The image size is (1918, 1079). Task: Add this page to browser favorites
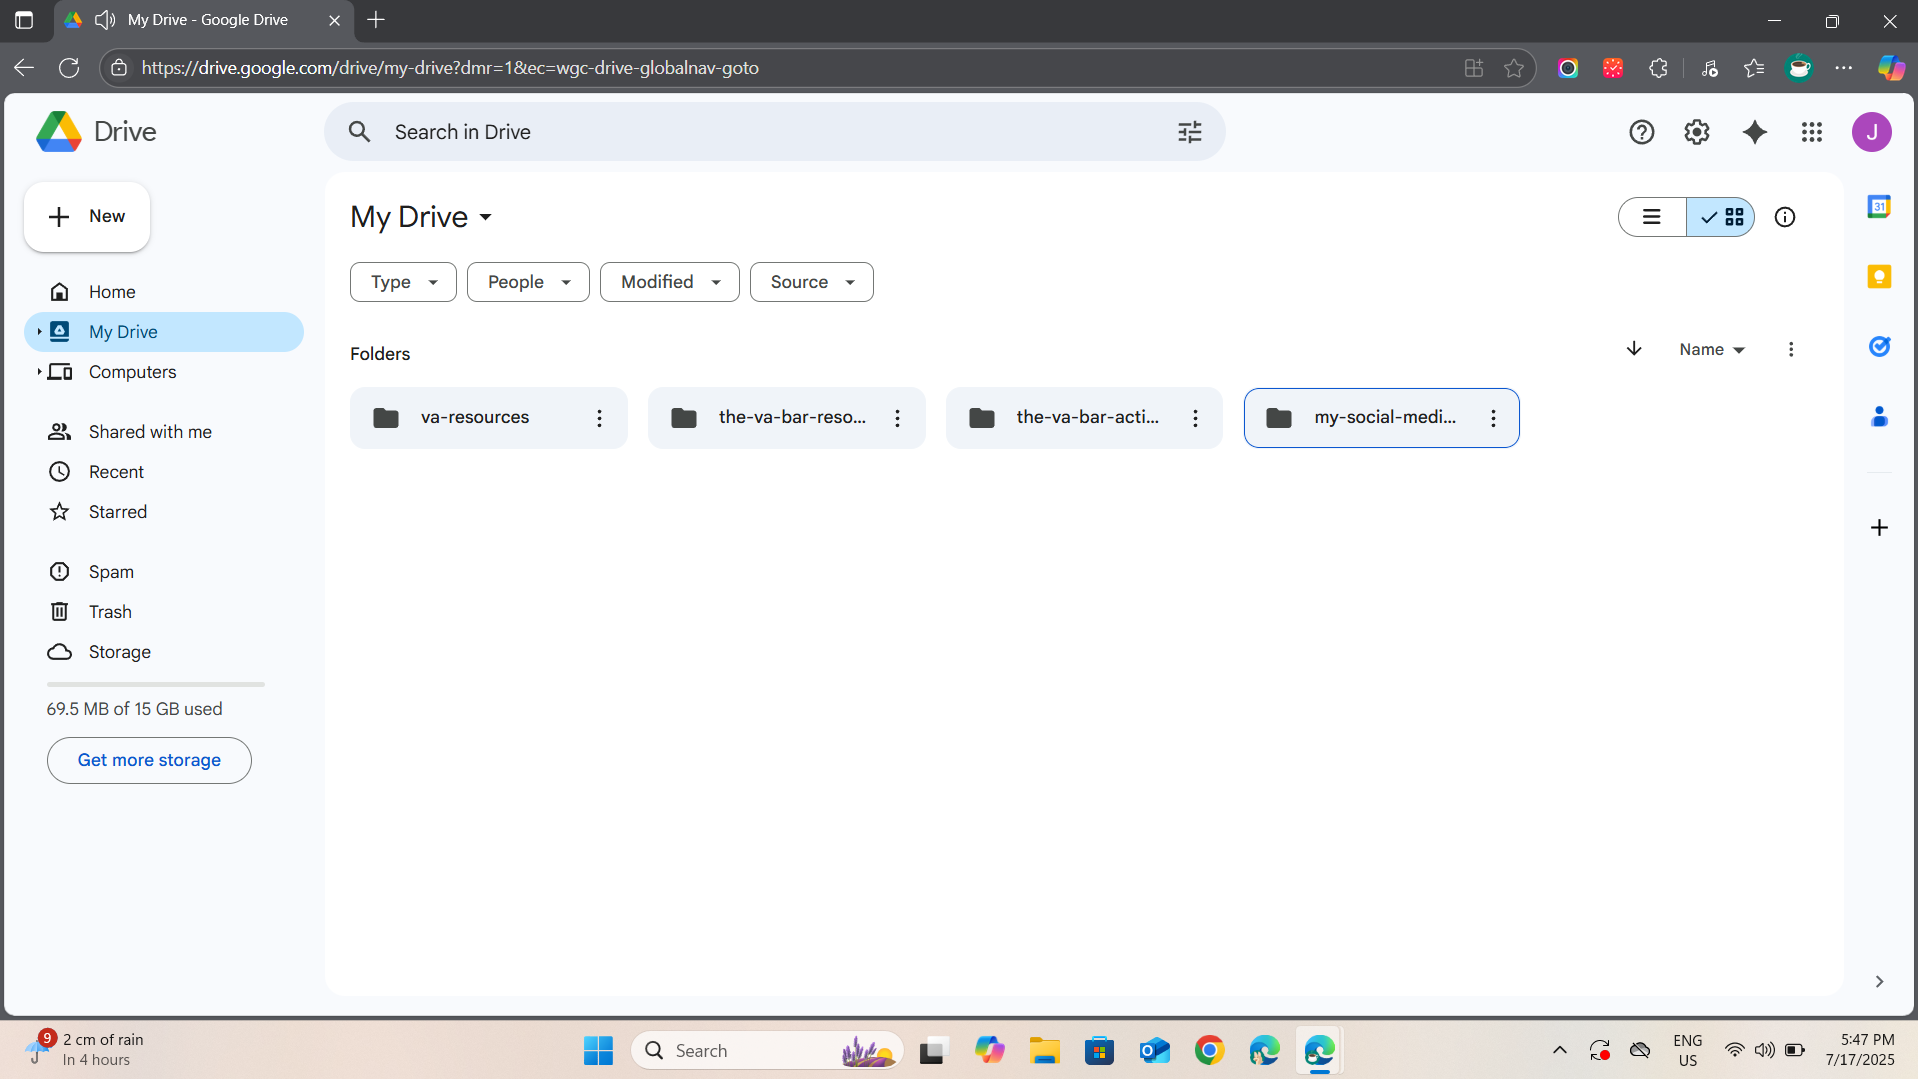(x=1514, y=68)
